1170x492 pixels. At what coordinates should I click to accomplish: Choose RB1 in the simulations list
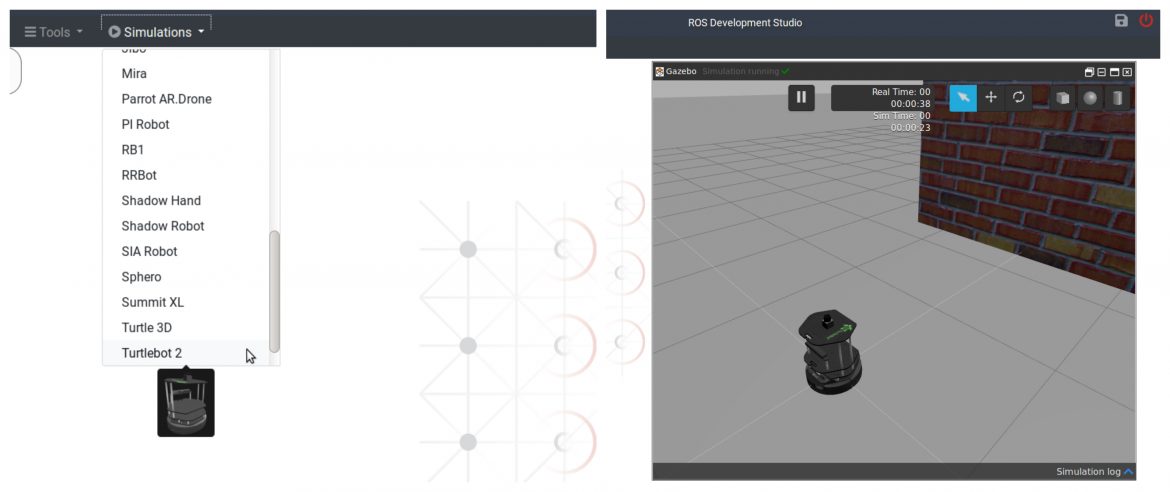click(x=186, y=150)
